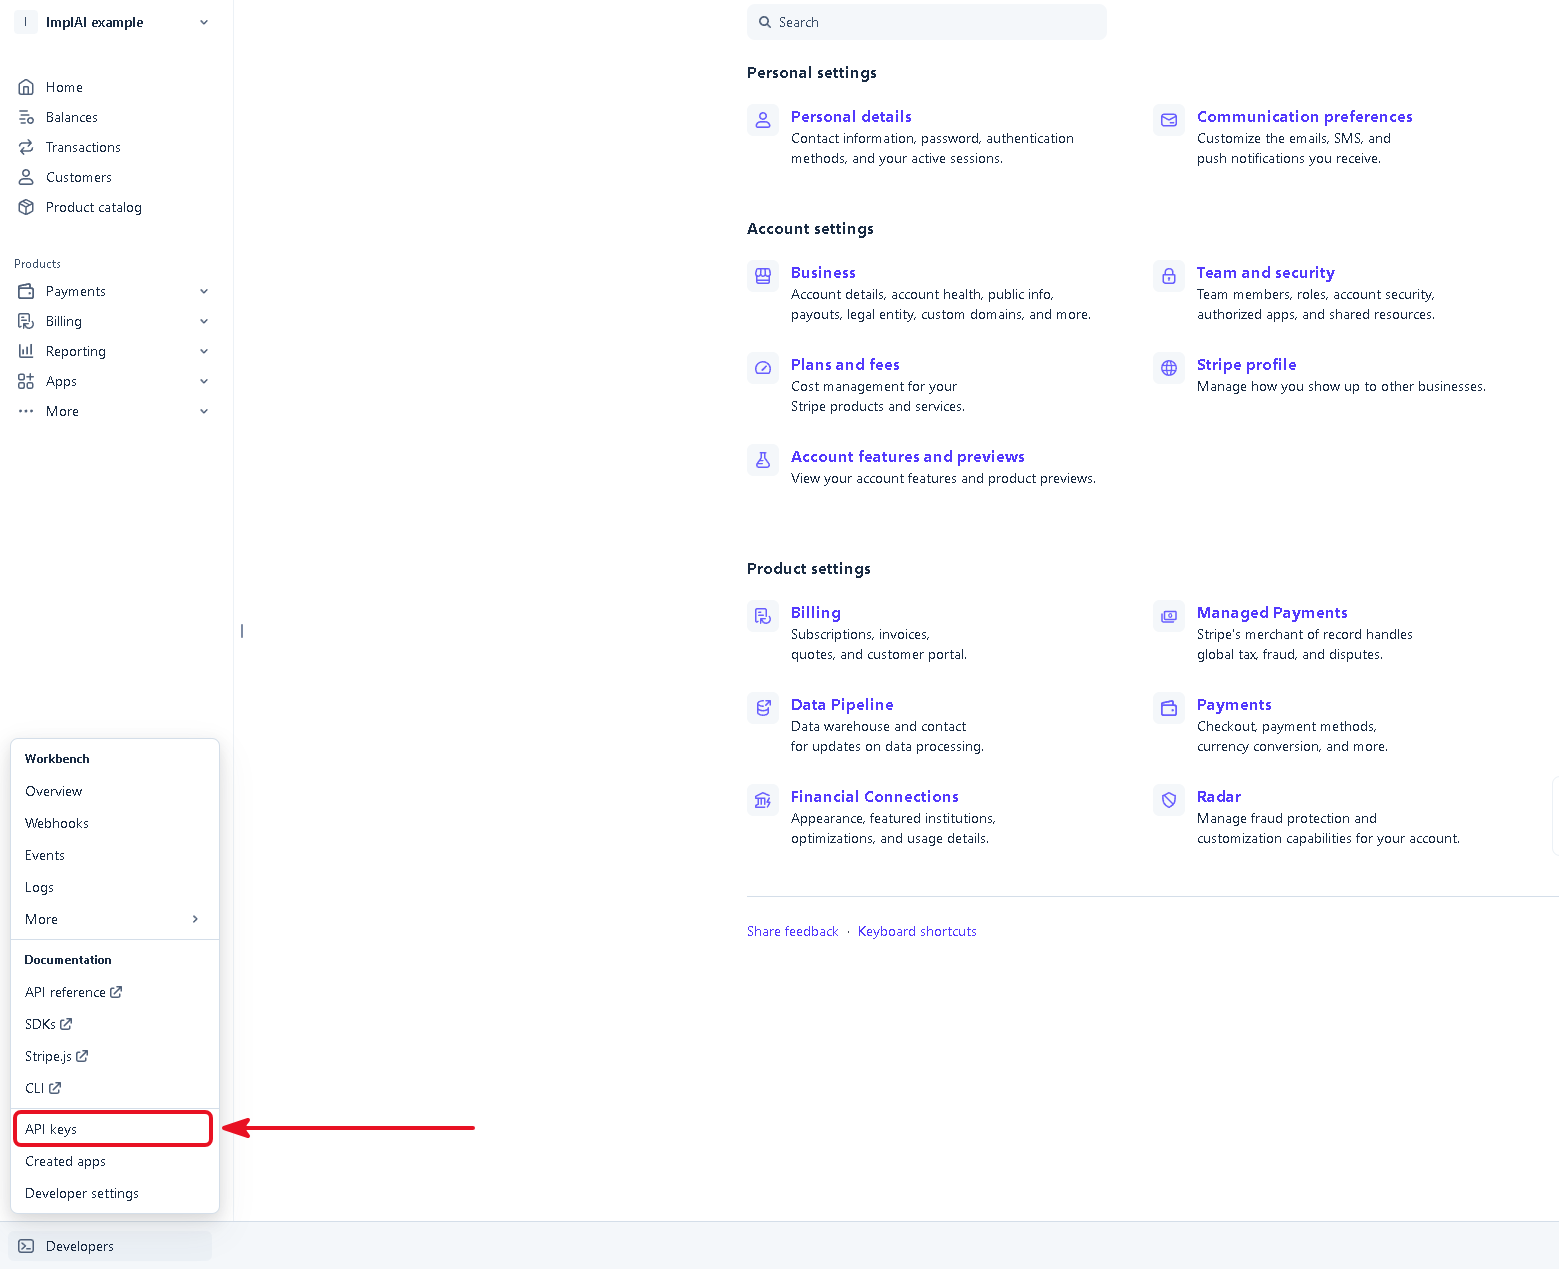Click the Balances icon in sidebar

coord(26,117)
